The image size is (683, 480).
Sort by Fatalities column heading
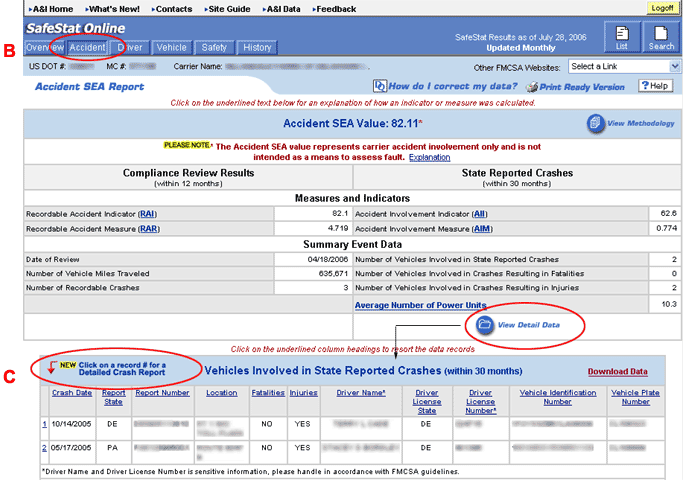(x=268, y=392)
